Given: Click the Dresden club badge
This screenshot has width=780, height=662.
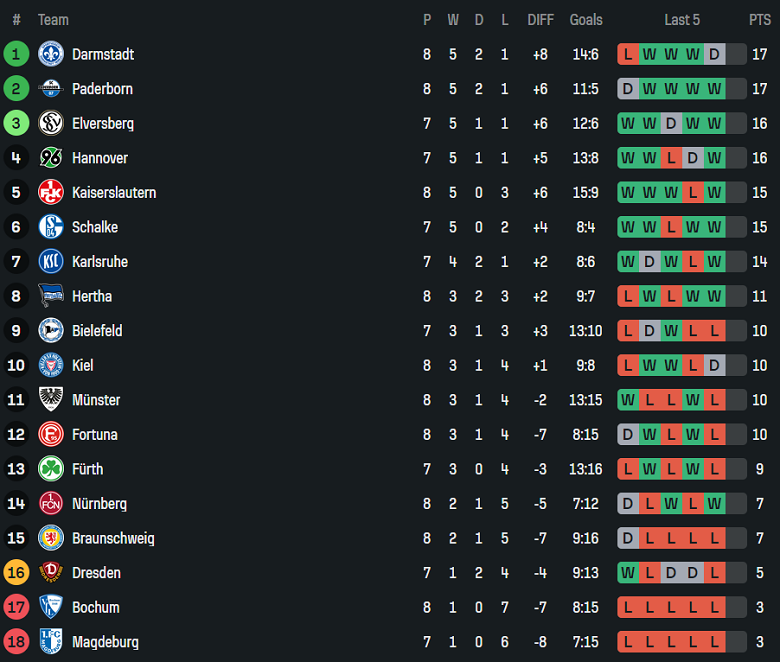Looking at the screenshot, I should (x=51, y=573).
